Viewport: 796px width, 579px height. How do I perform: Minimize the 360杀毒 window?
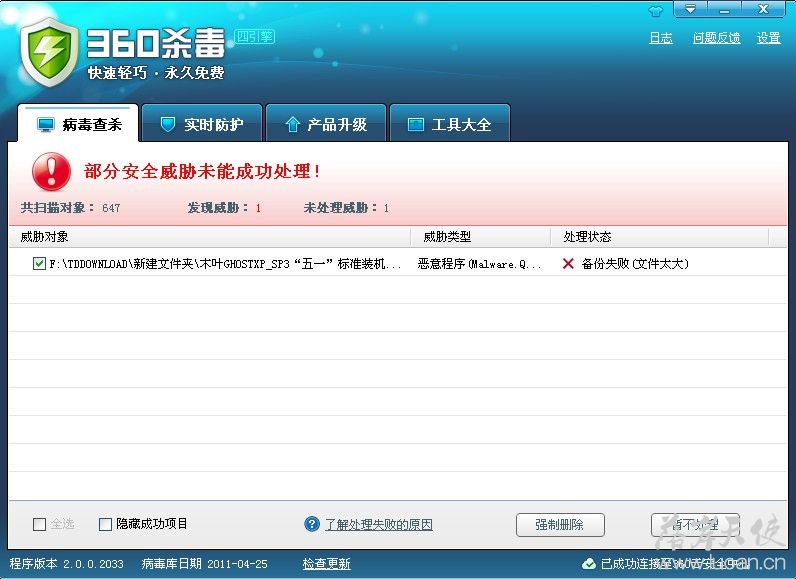(x=725, y=9)
